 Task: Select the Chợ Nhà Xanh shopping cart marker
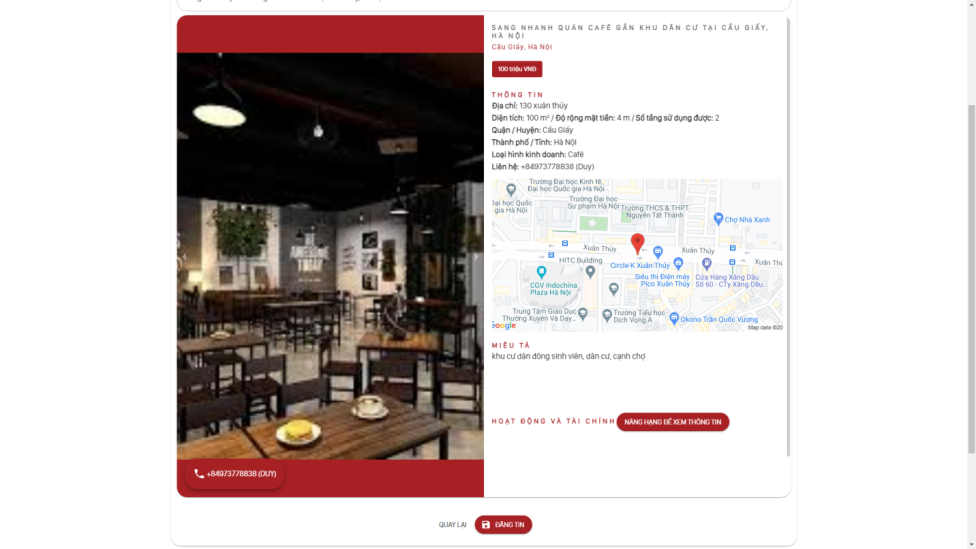[x=718, y=218]
